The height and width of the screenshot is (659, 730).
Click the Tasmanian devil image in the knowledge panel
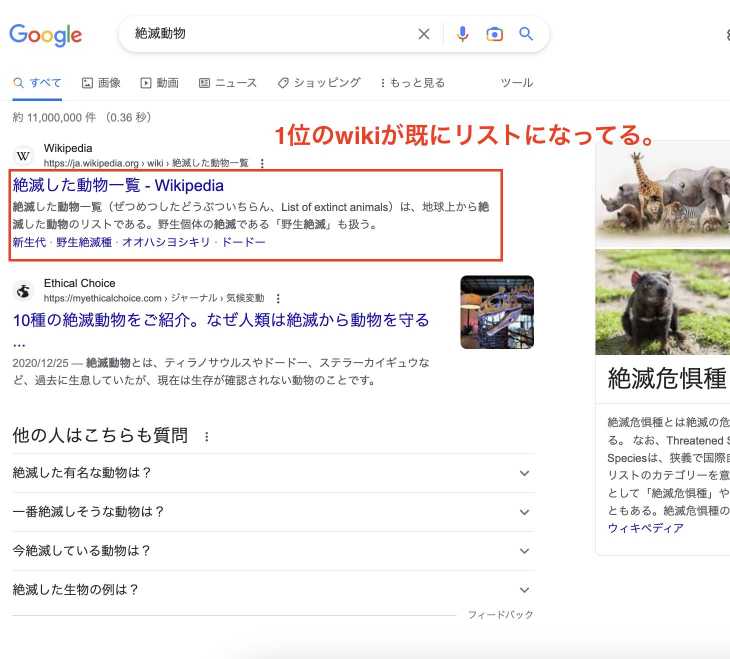coord(662,302)
